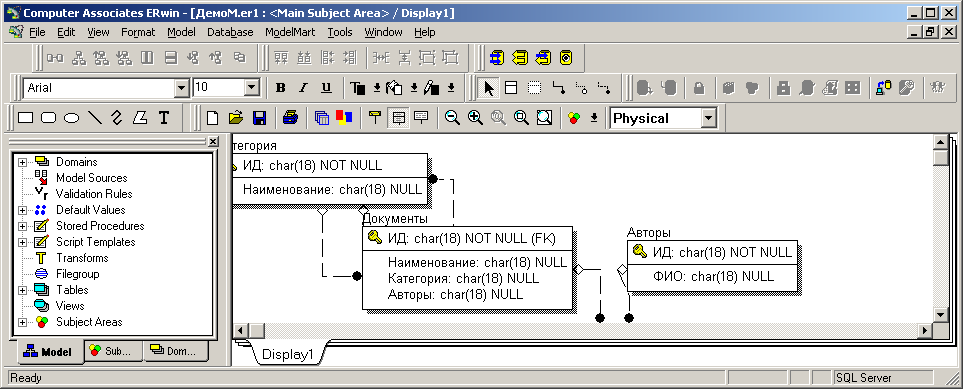Click the diagram's vertical scrollbar down arrow
Image resolution: width=963 pixels, height=389 pixels.
point(940,314)
